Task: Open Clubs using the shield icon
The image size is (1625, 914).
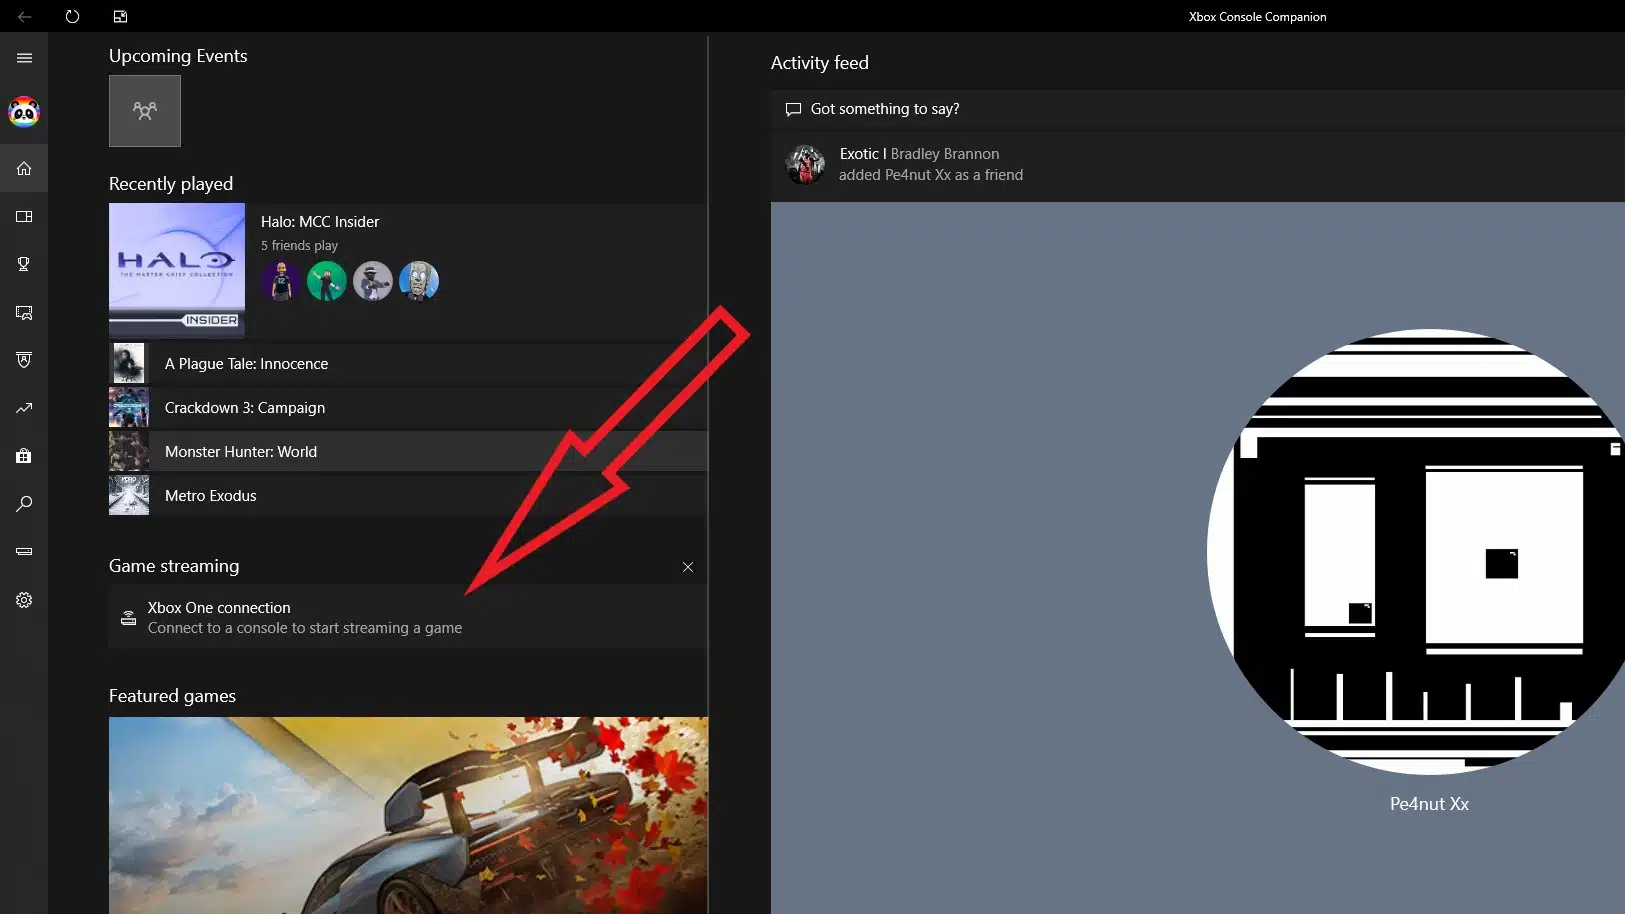Action: (x=23, y=360)
